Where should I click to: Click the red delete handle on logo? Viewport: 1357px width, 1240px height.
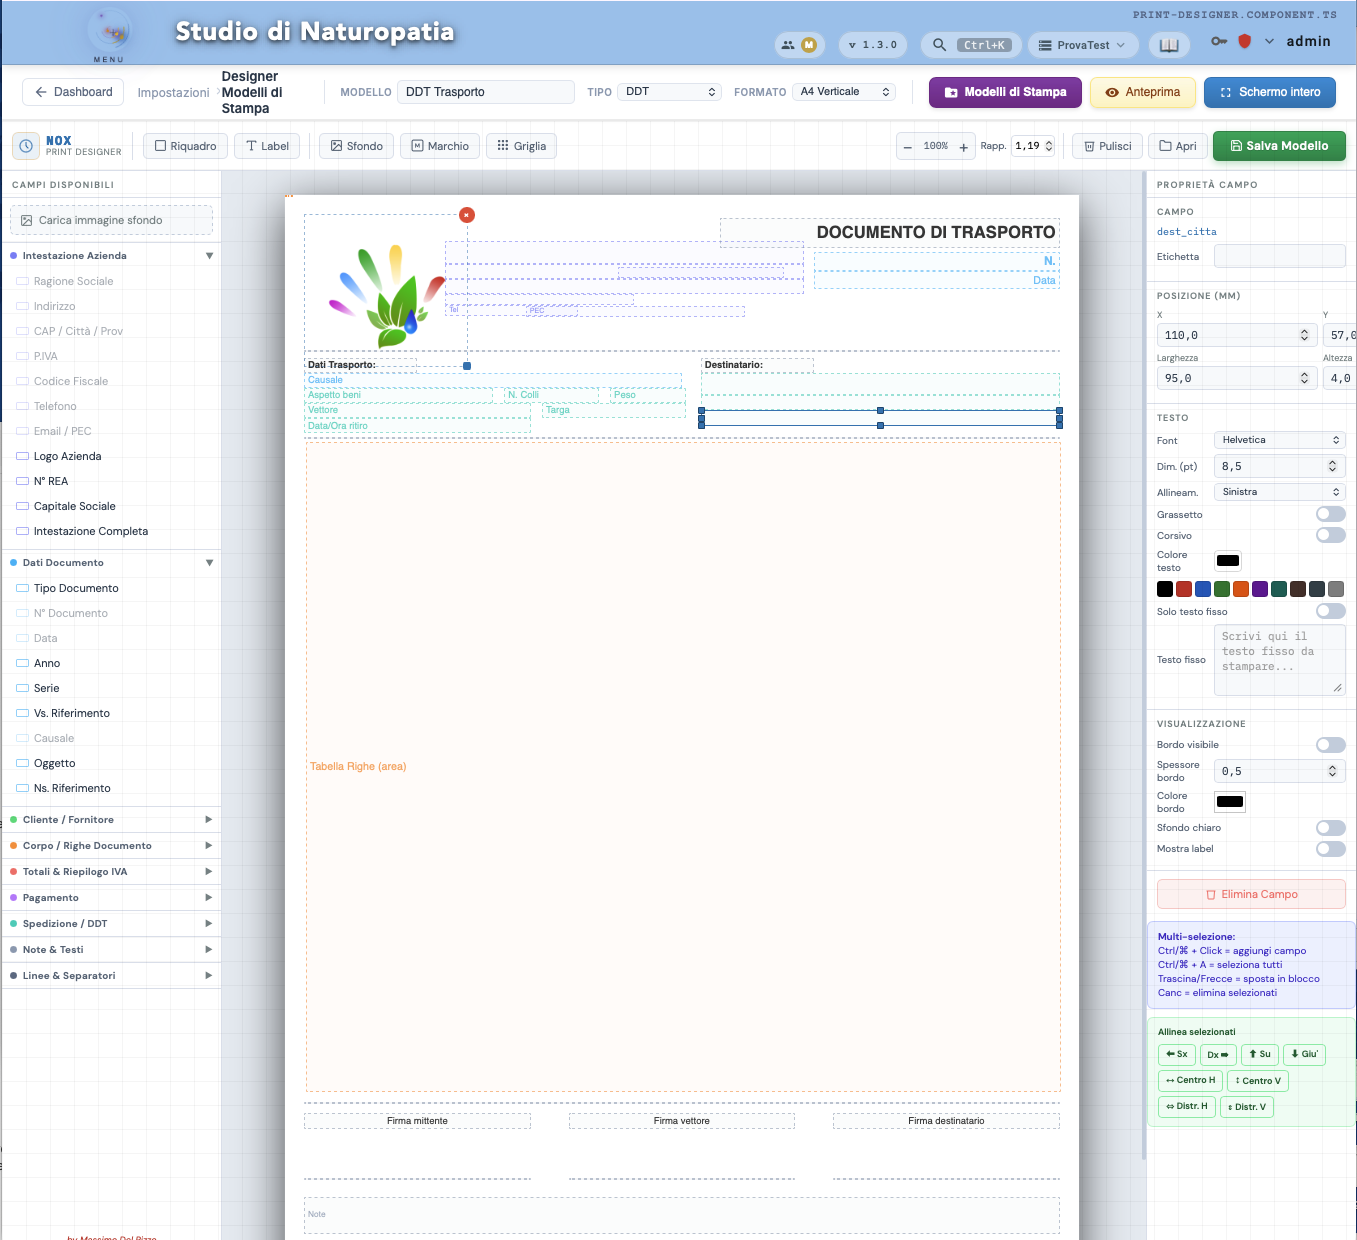(x=467, y=215)
